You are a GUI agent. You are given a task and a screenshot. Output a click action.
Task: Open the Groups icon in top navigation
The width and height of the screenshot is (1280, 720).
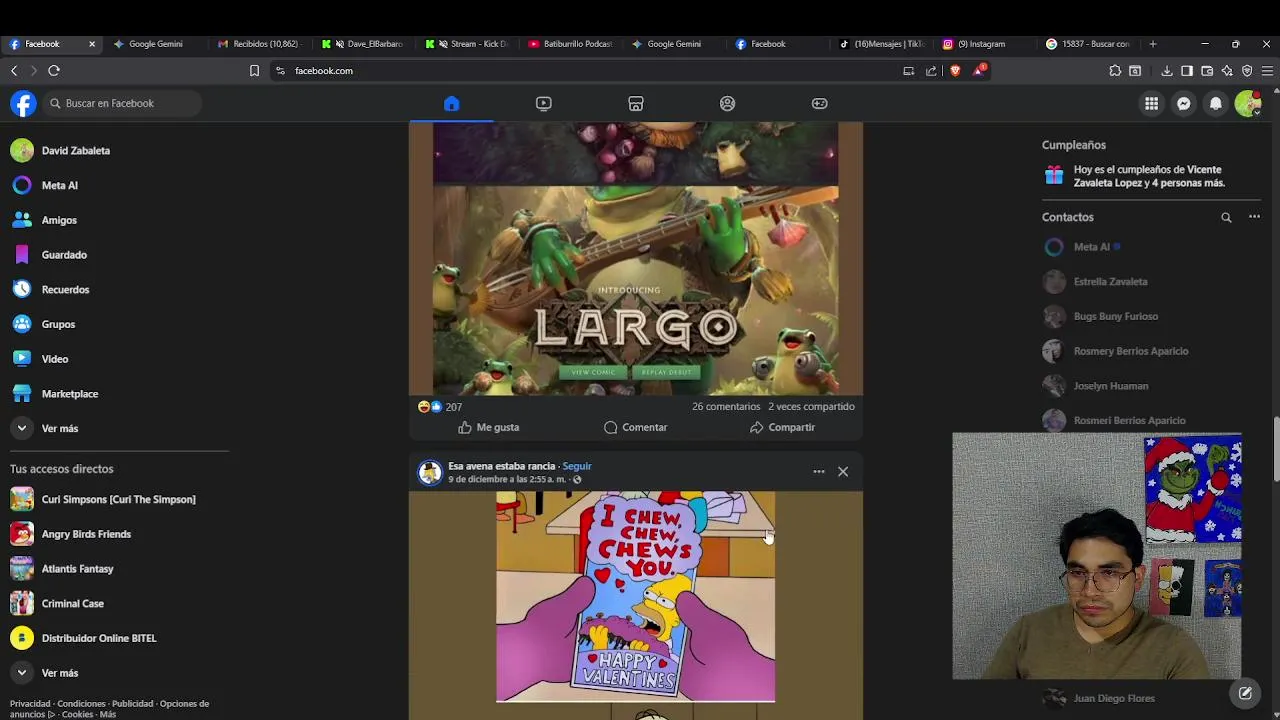tap(727, 103)
